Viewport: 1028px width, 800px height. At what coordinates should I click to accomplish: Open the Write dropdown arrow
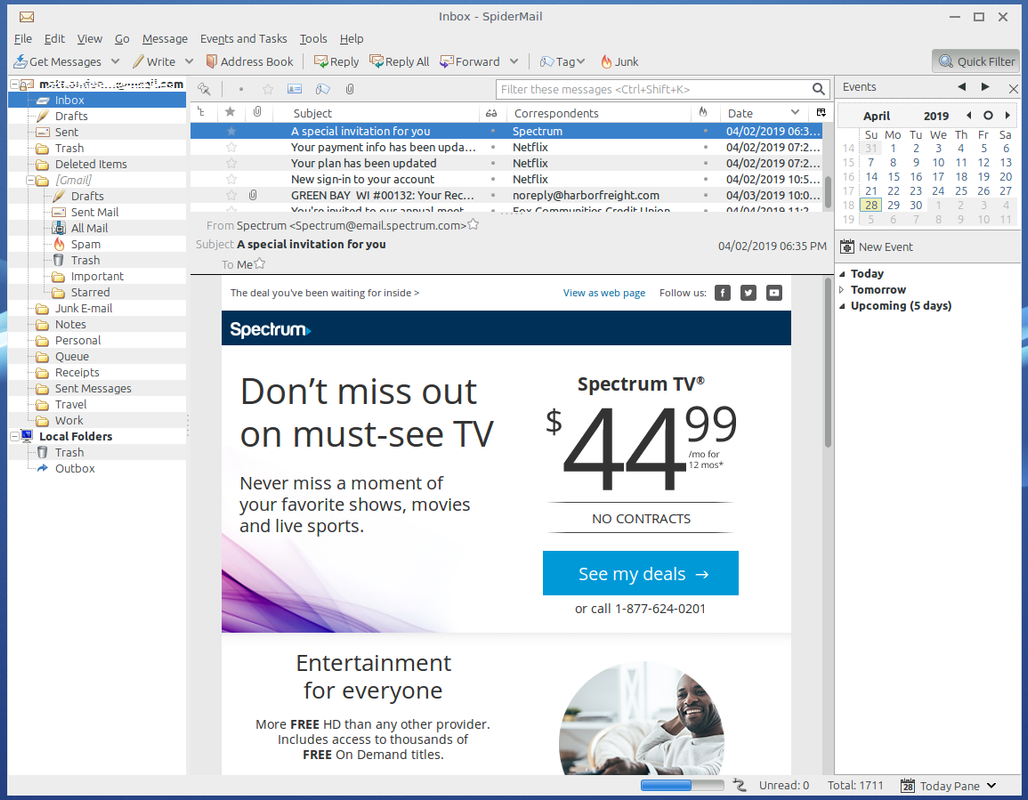(x=189, y=62)
